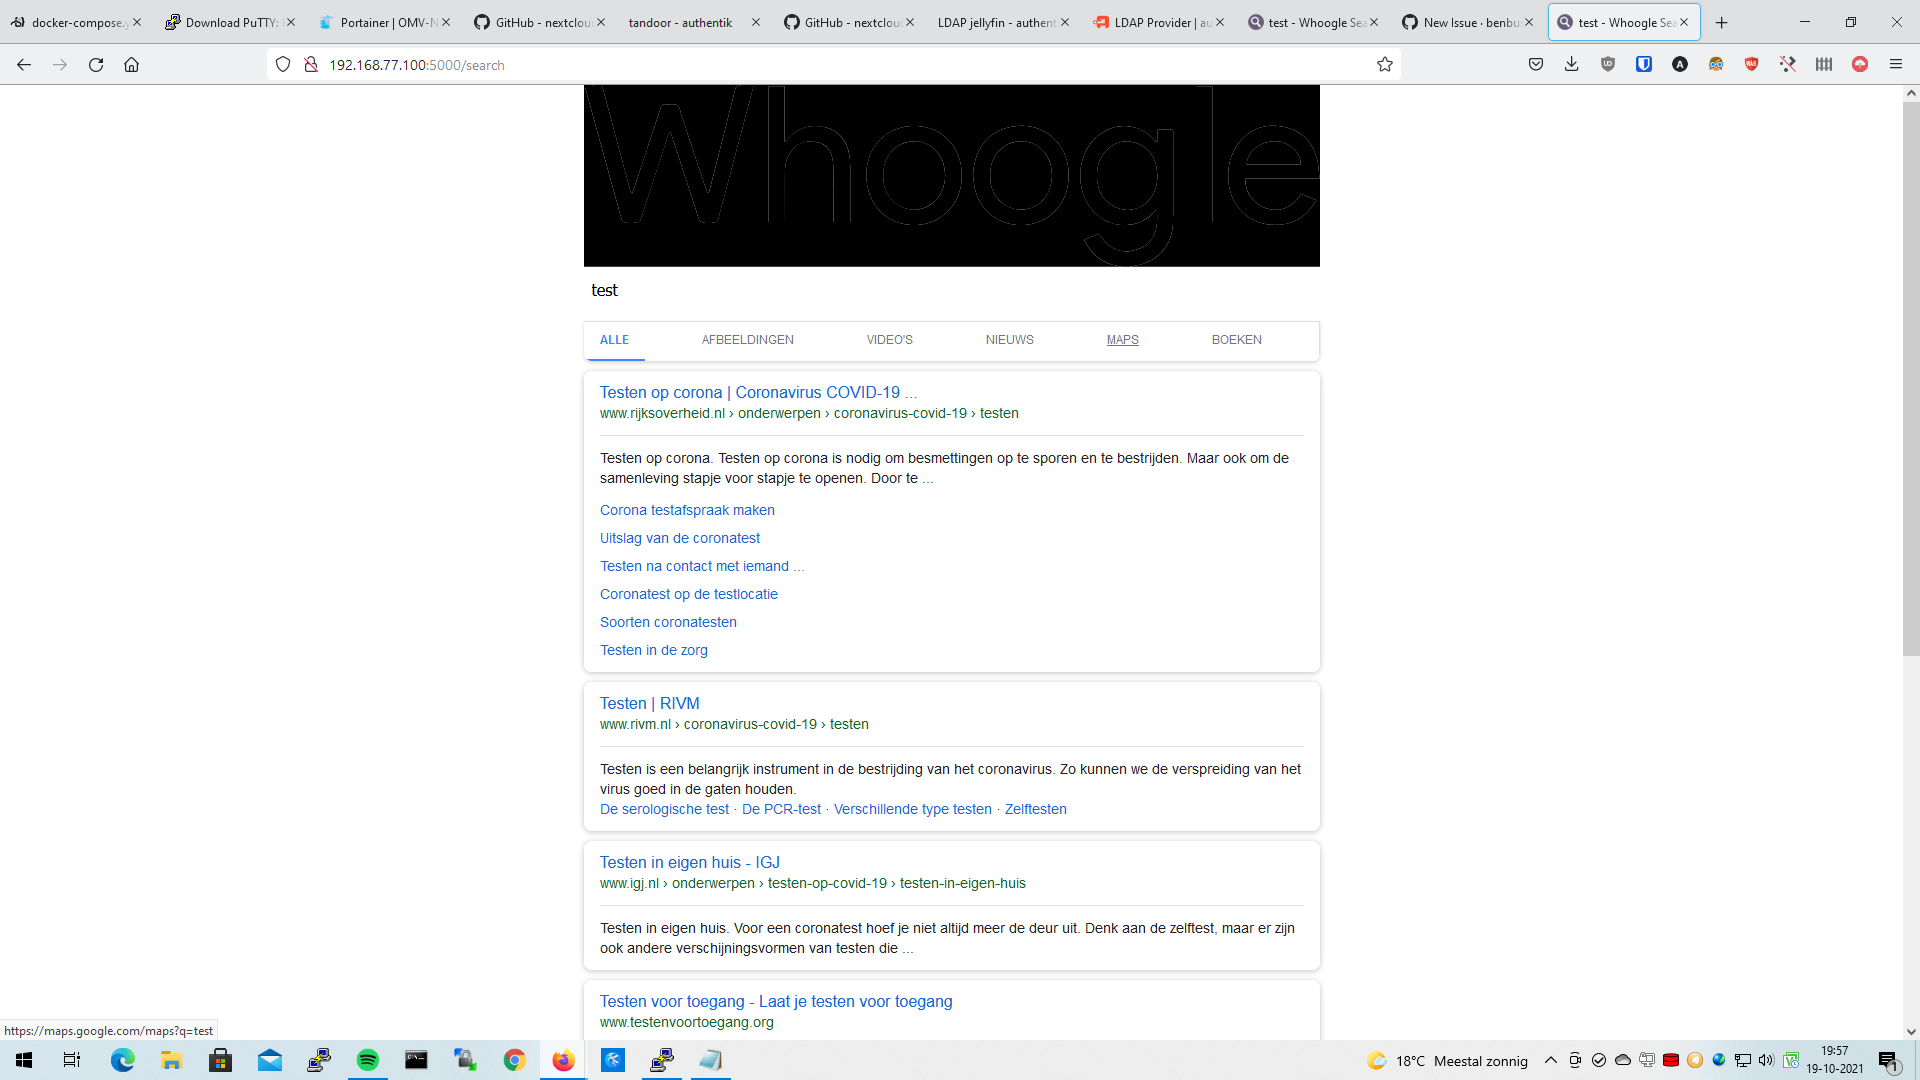Screen dimensions: 1920x1080
Task: Bookmark this page with the star
Action: pos(1384,64)
